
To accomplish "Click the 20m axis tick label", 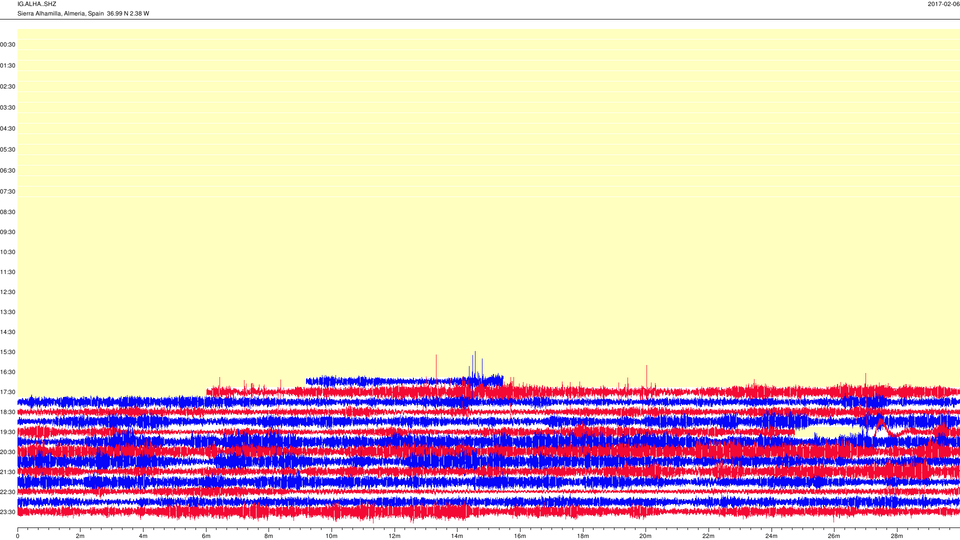I will (x=645, y=536).
